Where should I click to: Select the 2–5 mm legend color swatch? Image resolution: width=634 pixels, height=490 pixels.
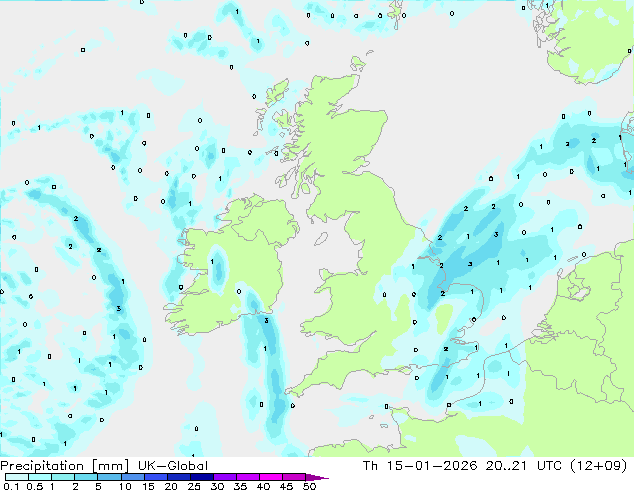point(86,477)
